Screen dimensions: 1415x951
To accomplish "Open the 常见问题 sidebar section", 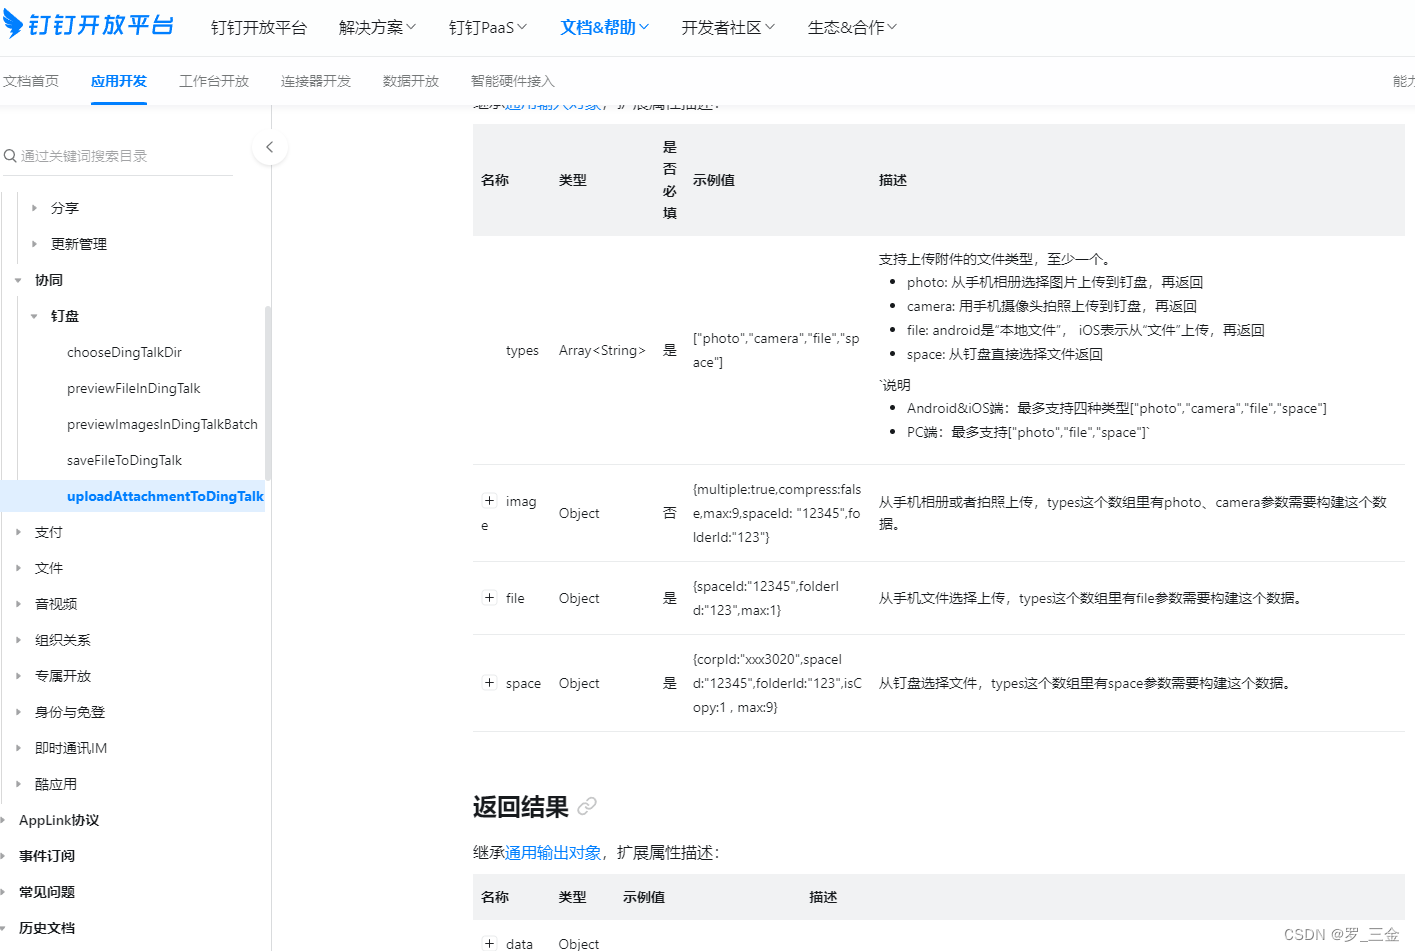I will pos(47,892).
